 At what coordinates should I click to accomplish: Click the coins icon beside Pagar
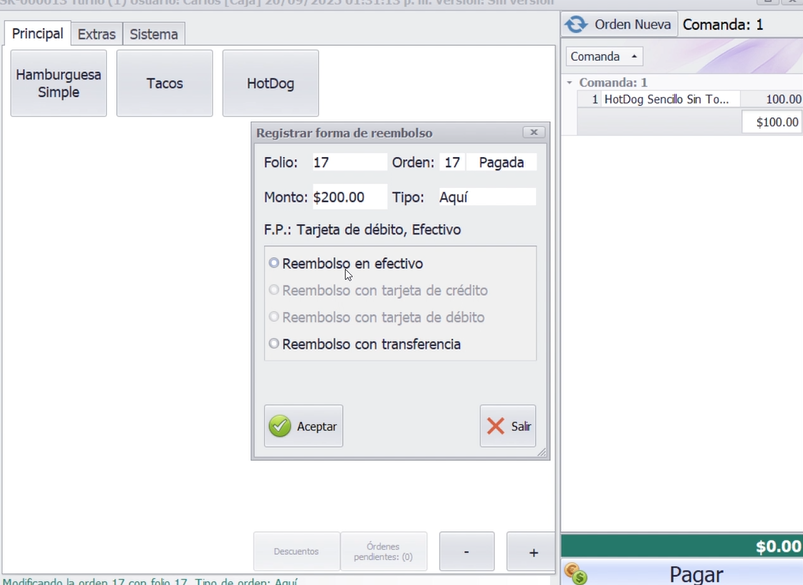575,574
